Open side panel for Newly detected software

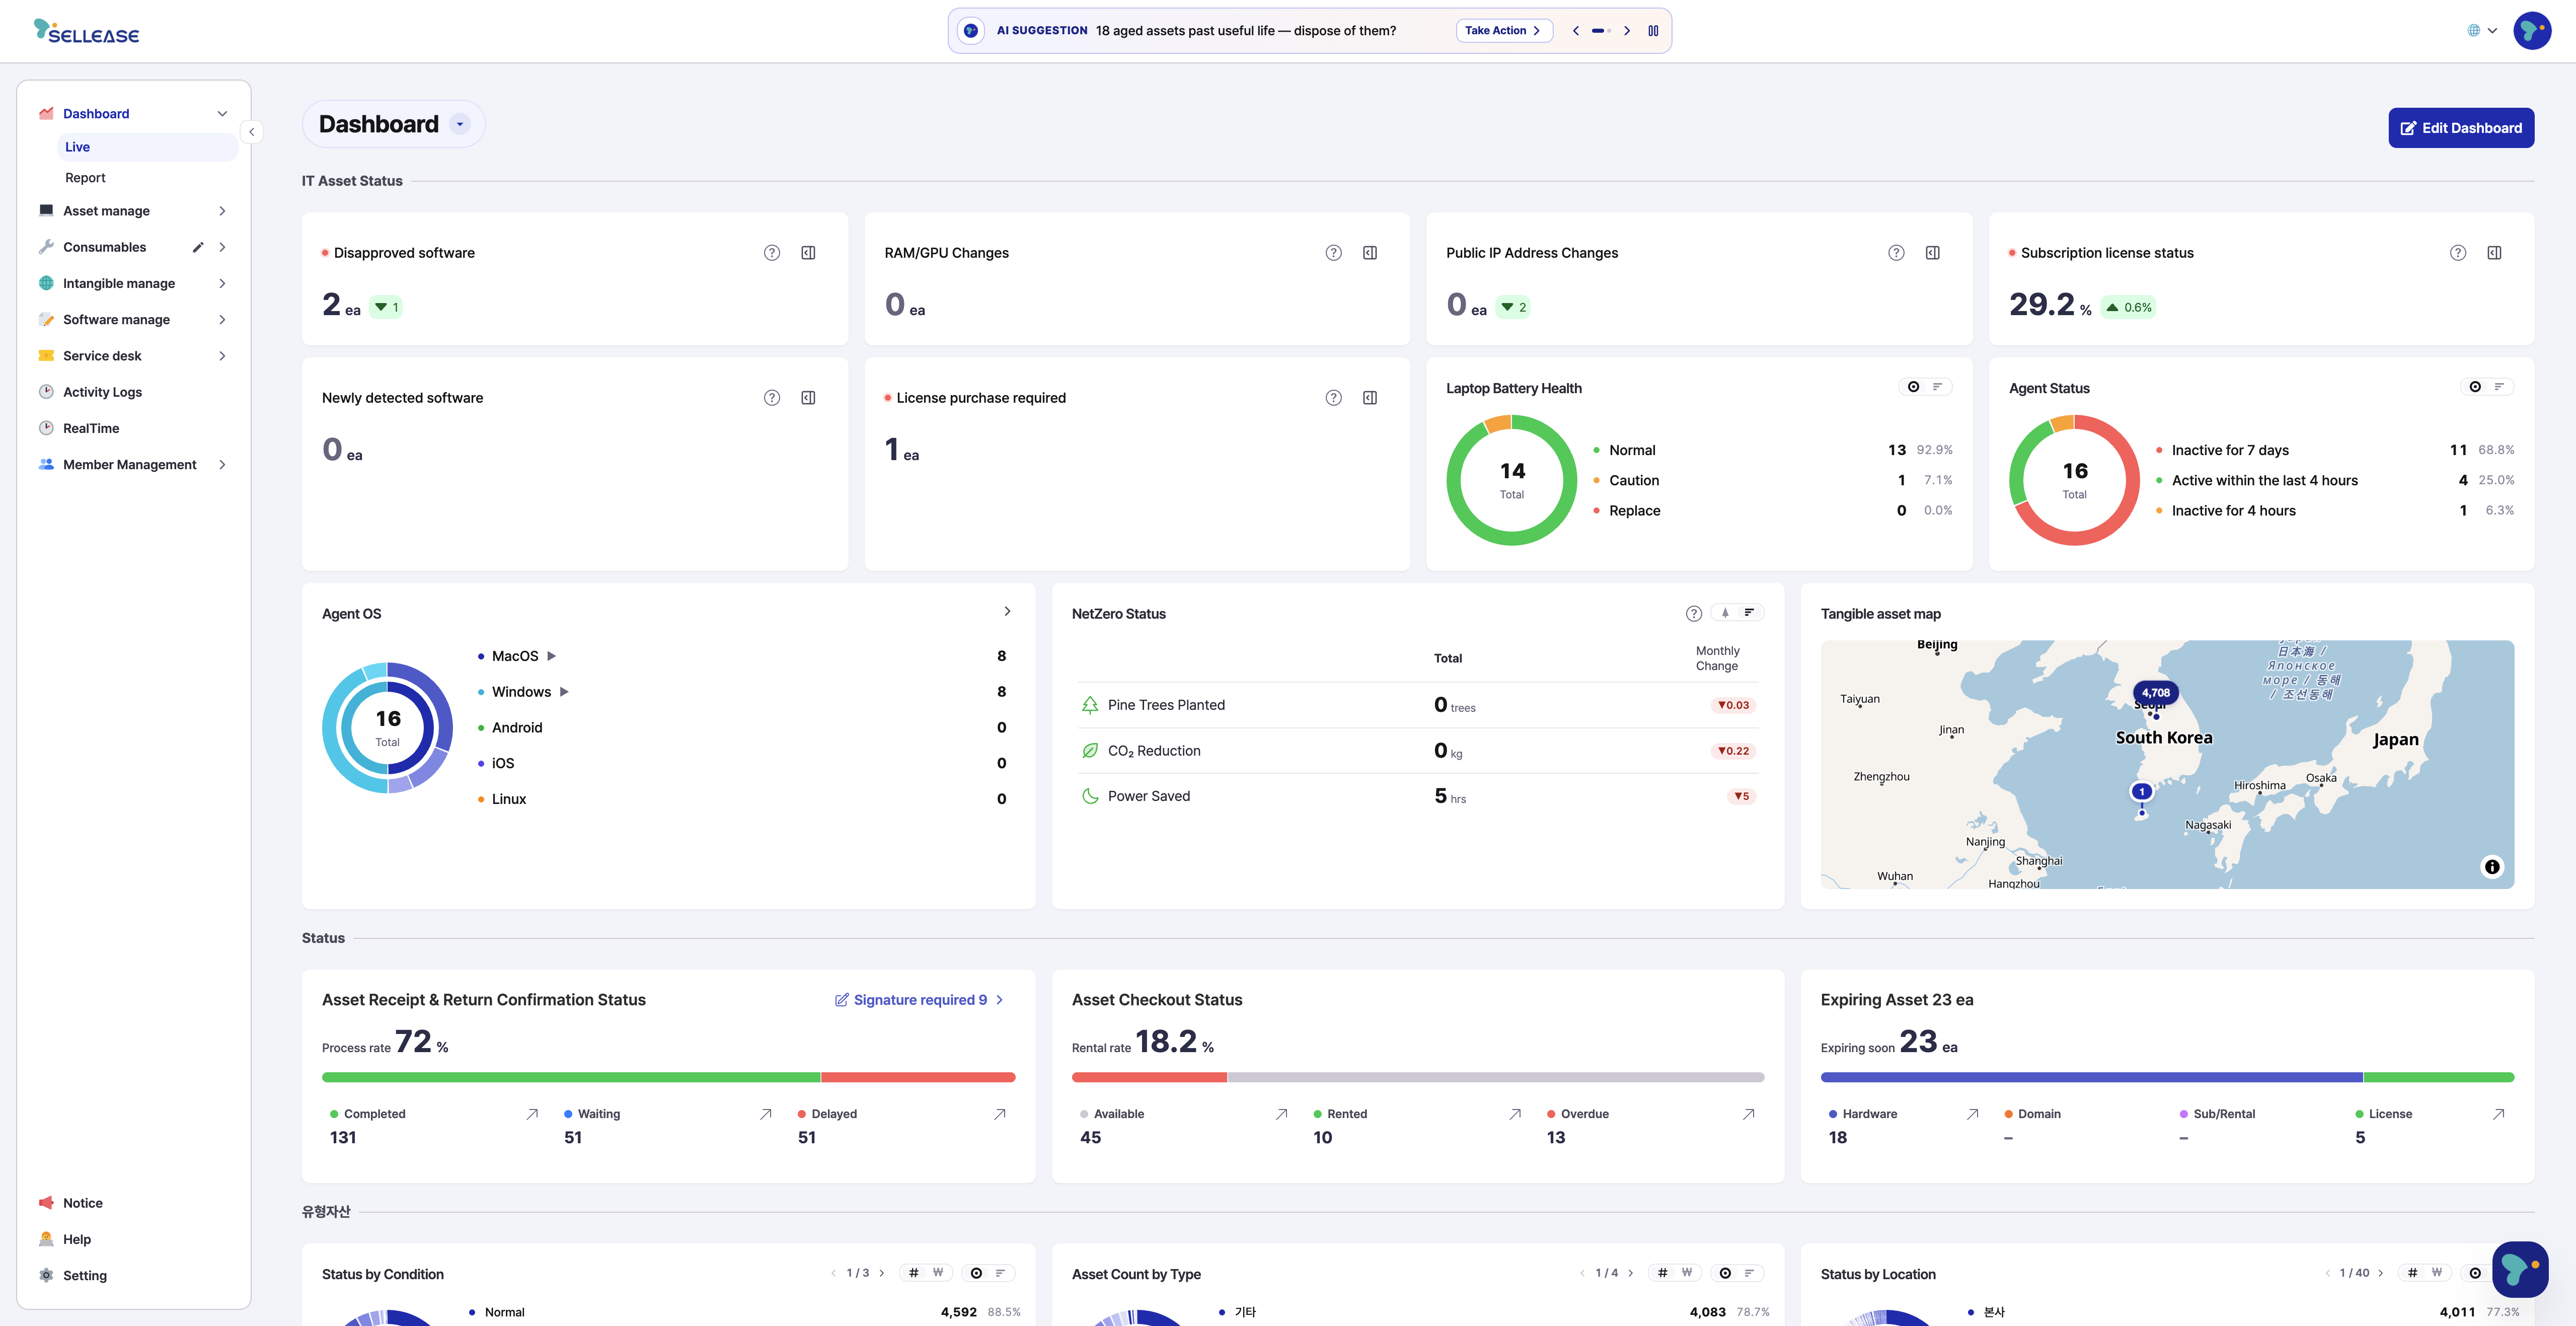coord(808,398)
